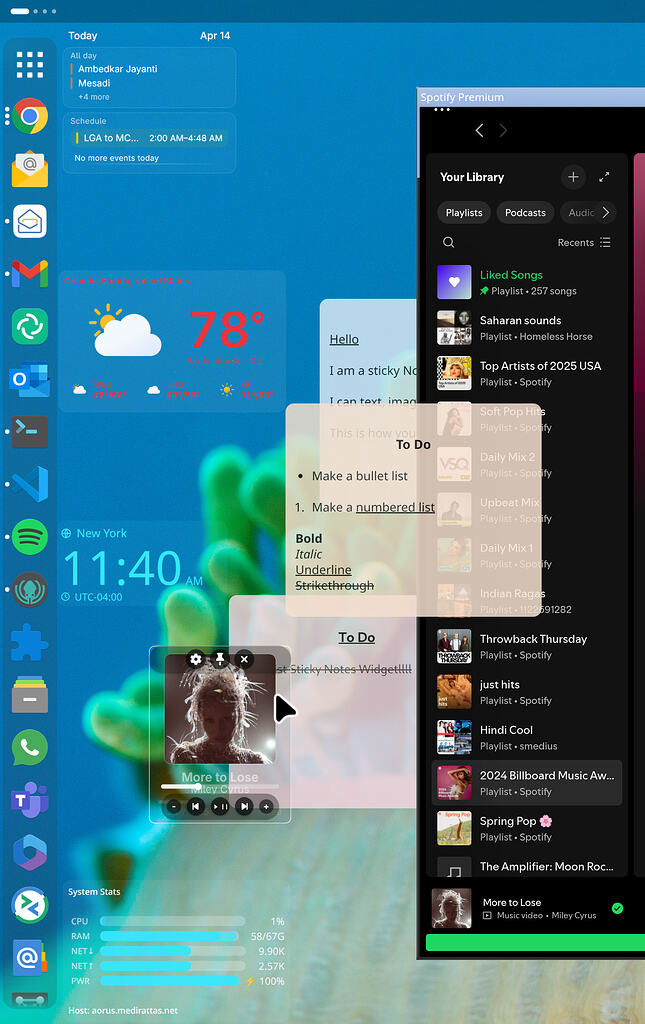
Task: Open Spotify from the dock
Action: pos(30,537)
